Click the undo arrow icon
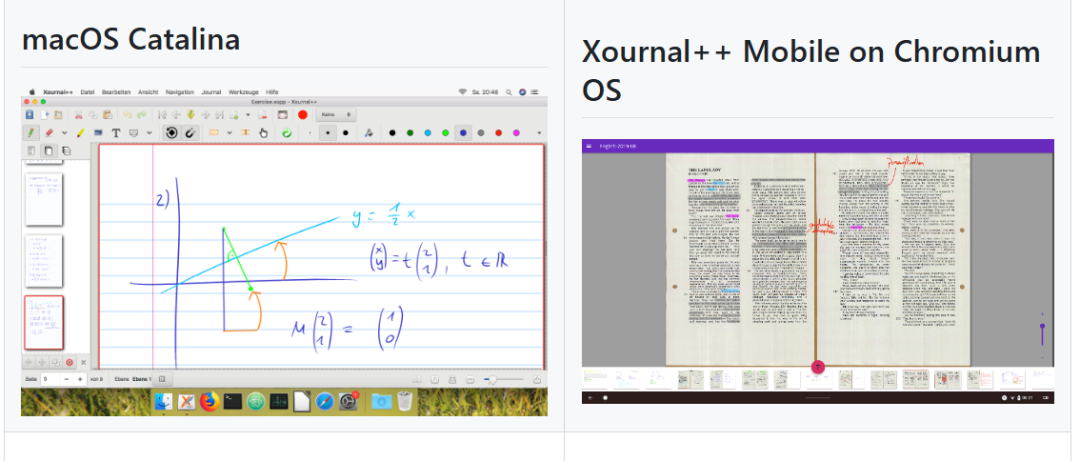This screenshot has width=1080, height=461. click(127, 114)
